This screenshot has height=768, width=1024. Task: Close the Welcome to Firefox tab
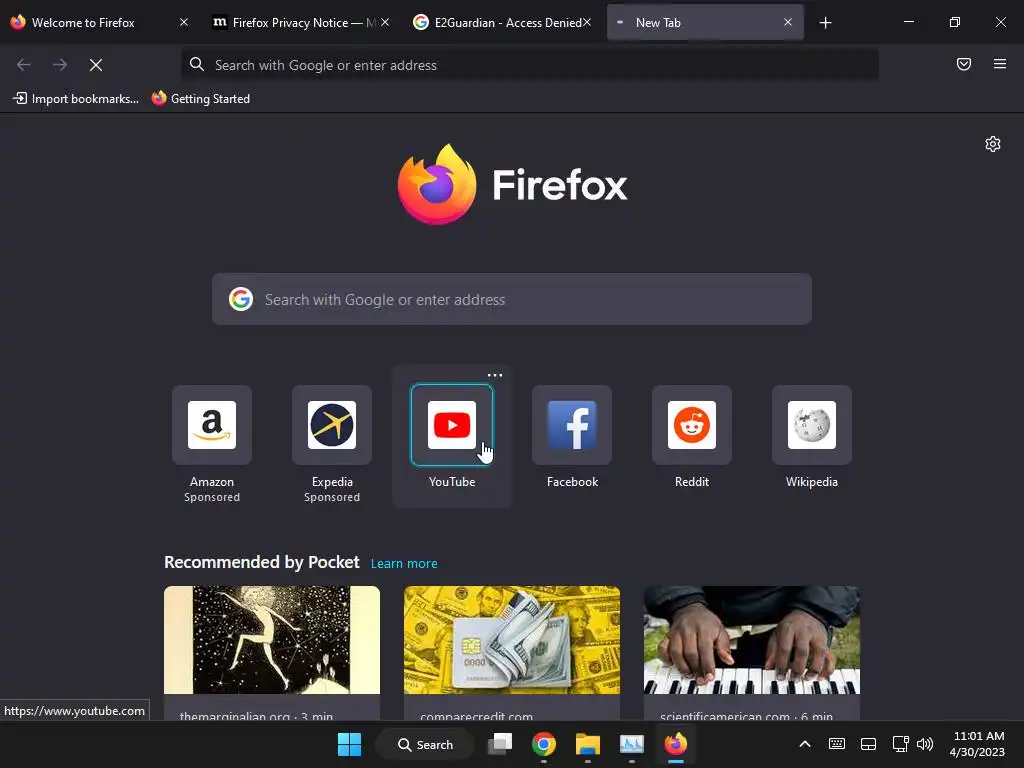(184, 22)
